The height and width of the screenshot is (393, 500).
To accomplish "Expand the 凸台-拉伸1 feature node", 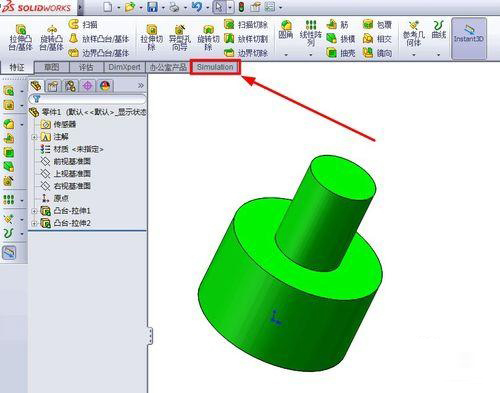I will click(x=34, y=211).
